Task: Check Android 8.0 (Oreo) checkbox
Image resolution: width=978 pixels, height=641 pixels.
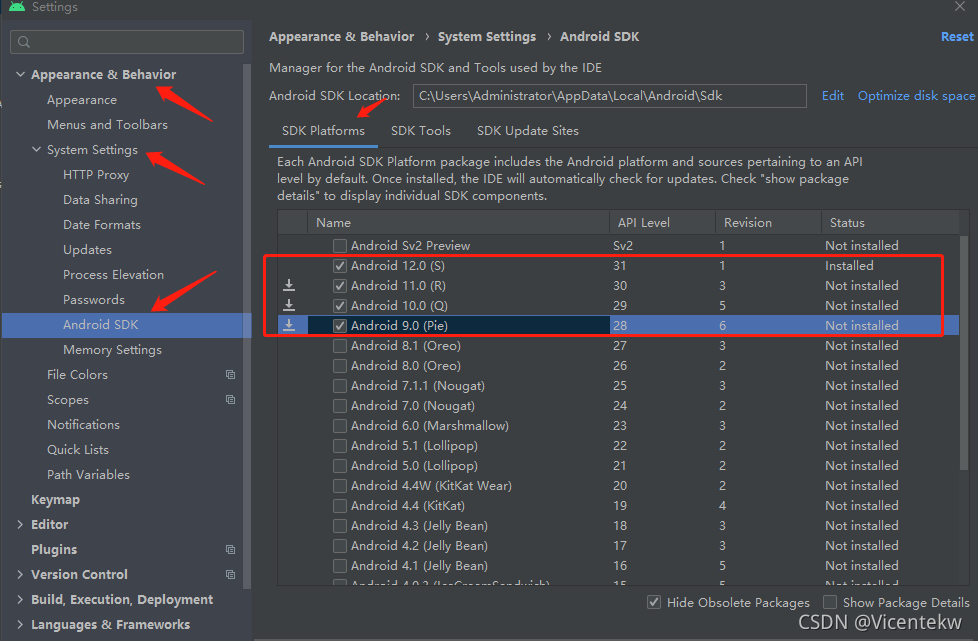Action: click(339, 365)
